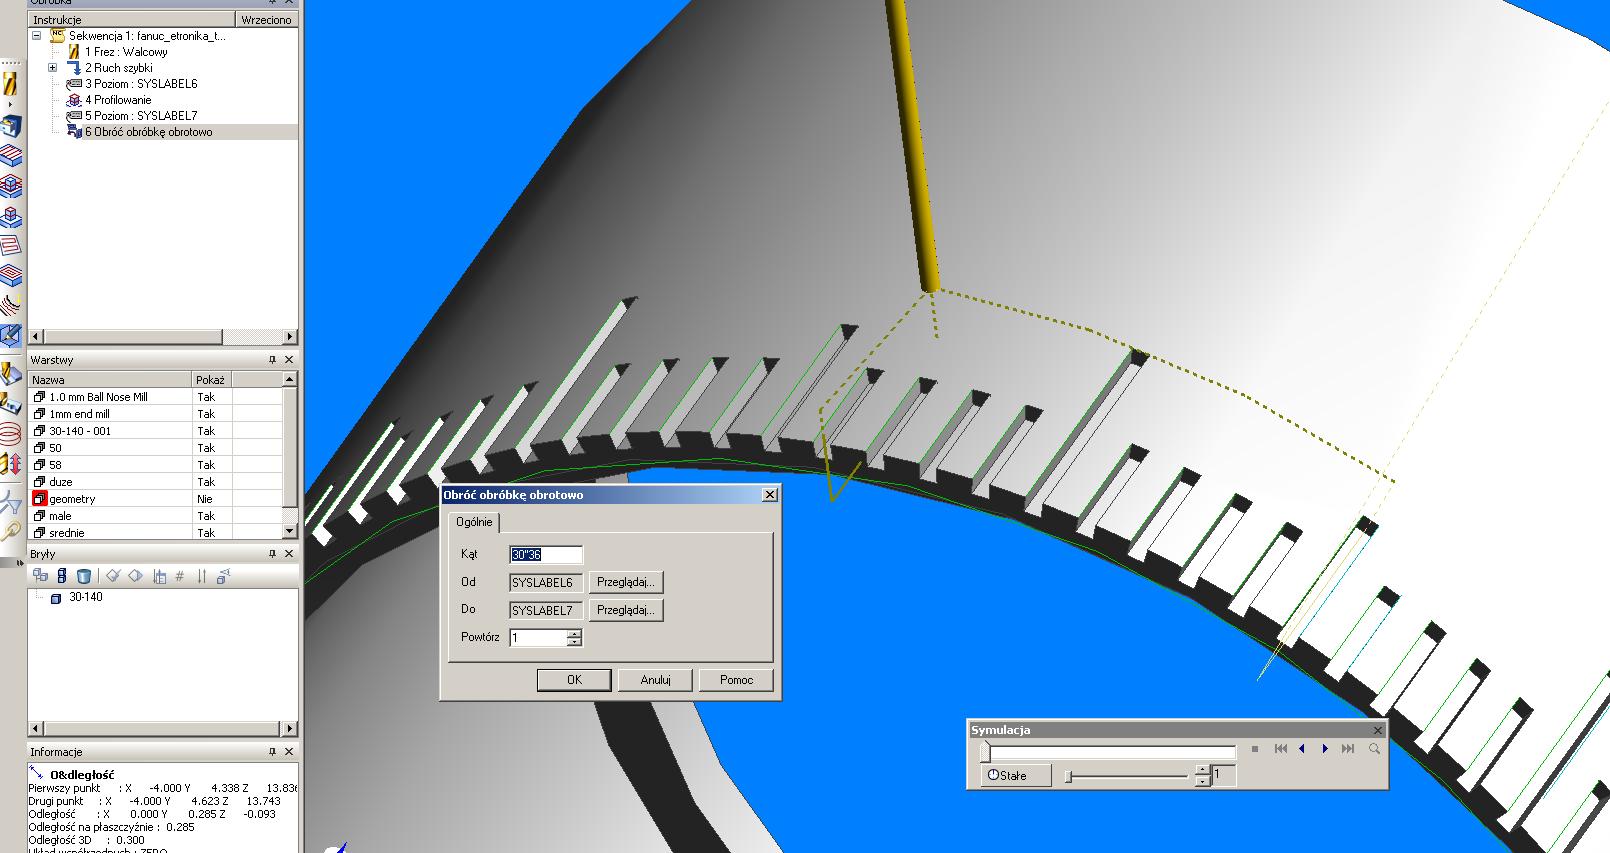Jump to simulation end

[1348, 748]
